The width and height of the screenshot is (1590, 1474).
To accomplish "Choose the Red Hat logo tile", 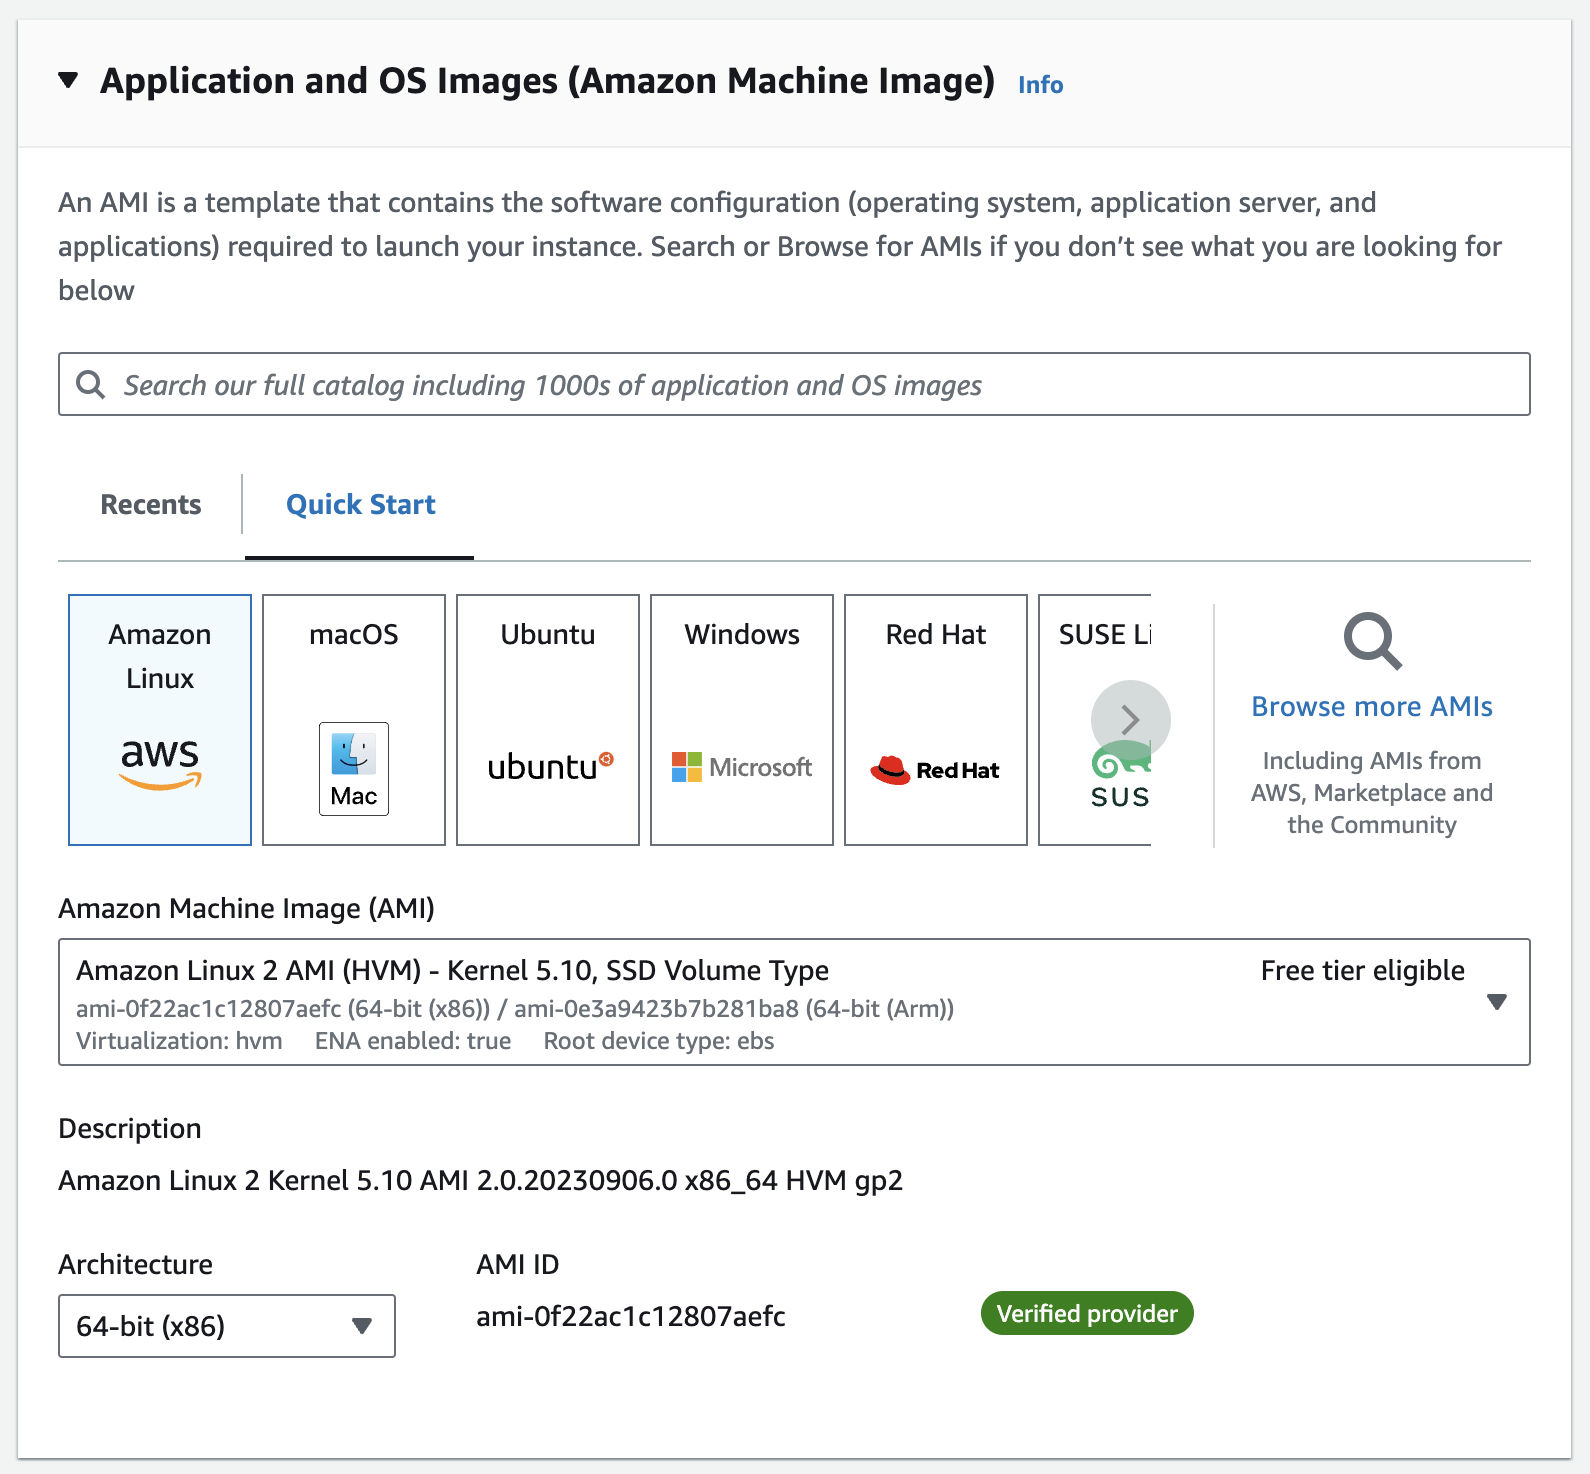I will (936, 720).
